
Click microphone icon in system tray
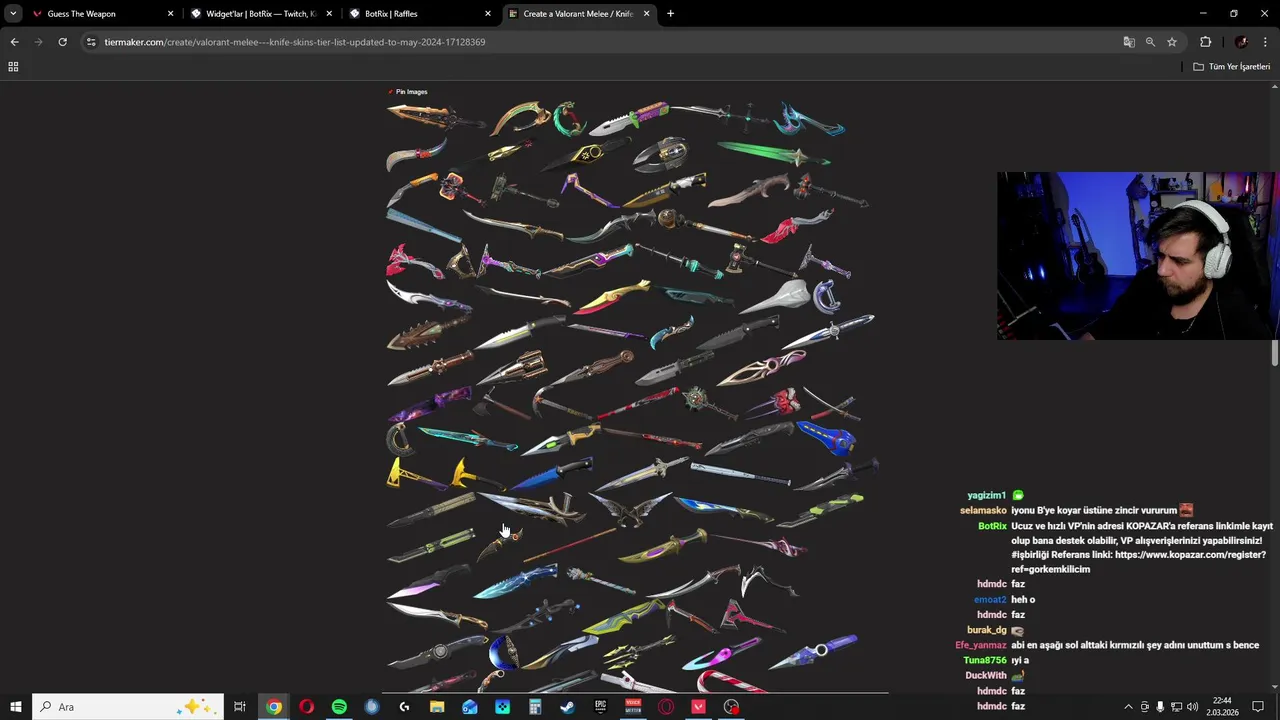(x=1160, y=707)
